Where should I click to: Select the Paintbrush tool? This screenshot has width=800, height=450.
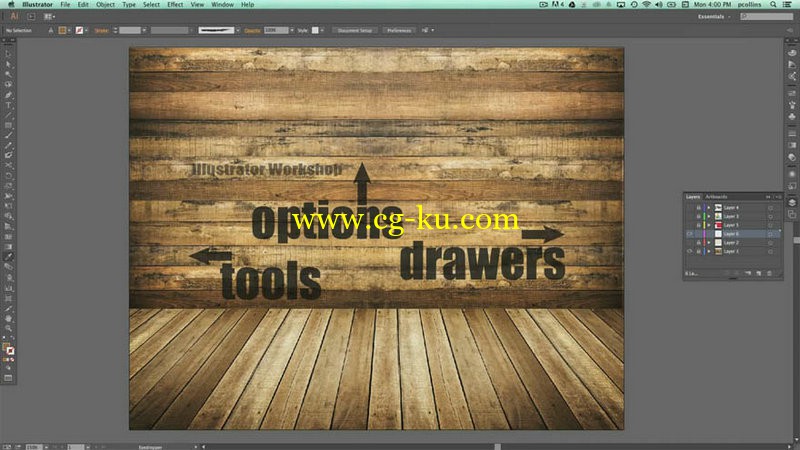click(8, 135)
